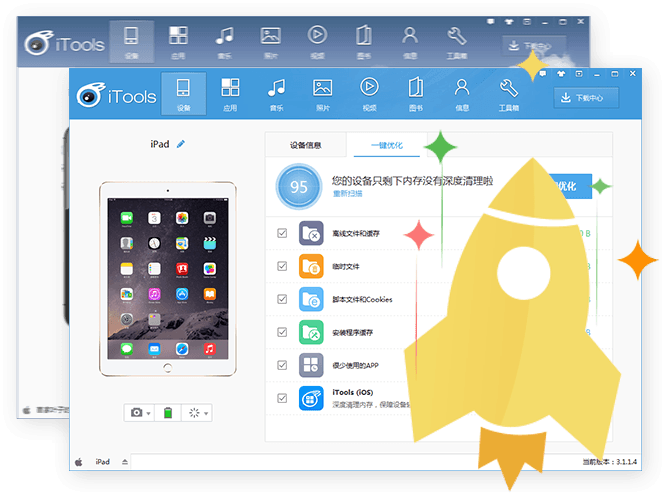The image size is (665, 495).
Task: Click the 95 score circle
Action: click(x=299, y=187)
